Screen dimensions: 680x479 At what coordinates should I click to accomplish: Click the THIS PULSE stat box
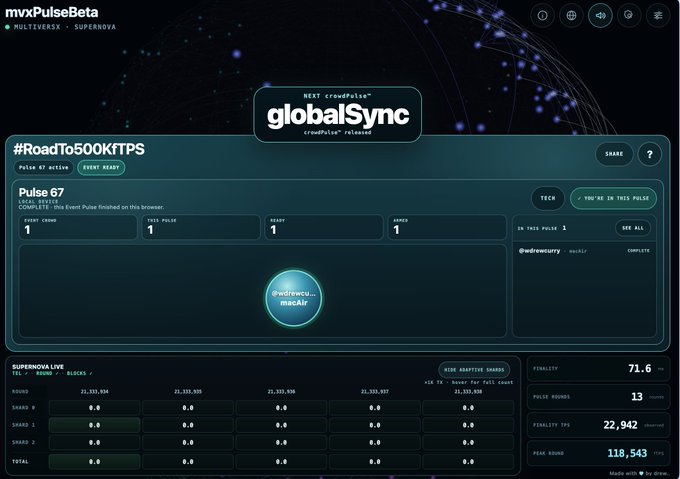click(201, 227)
